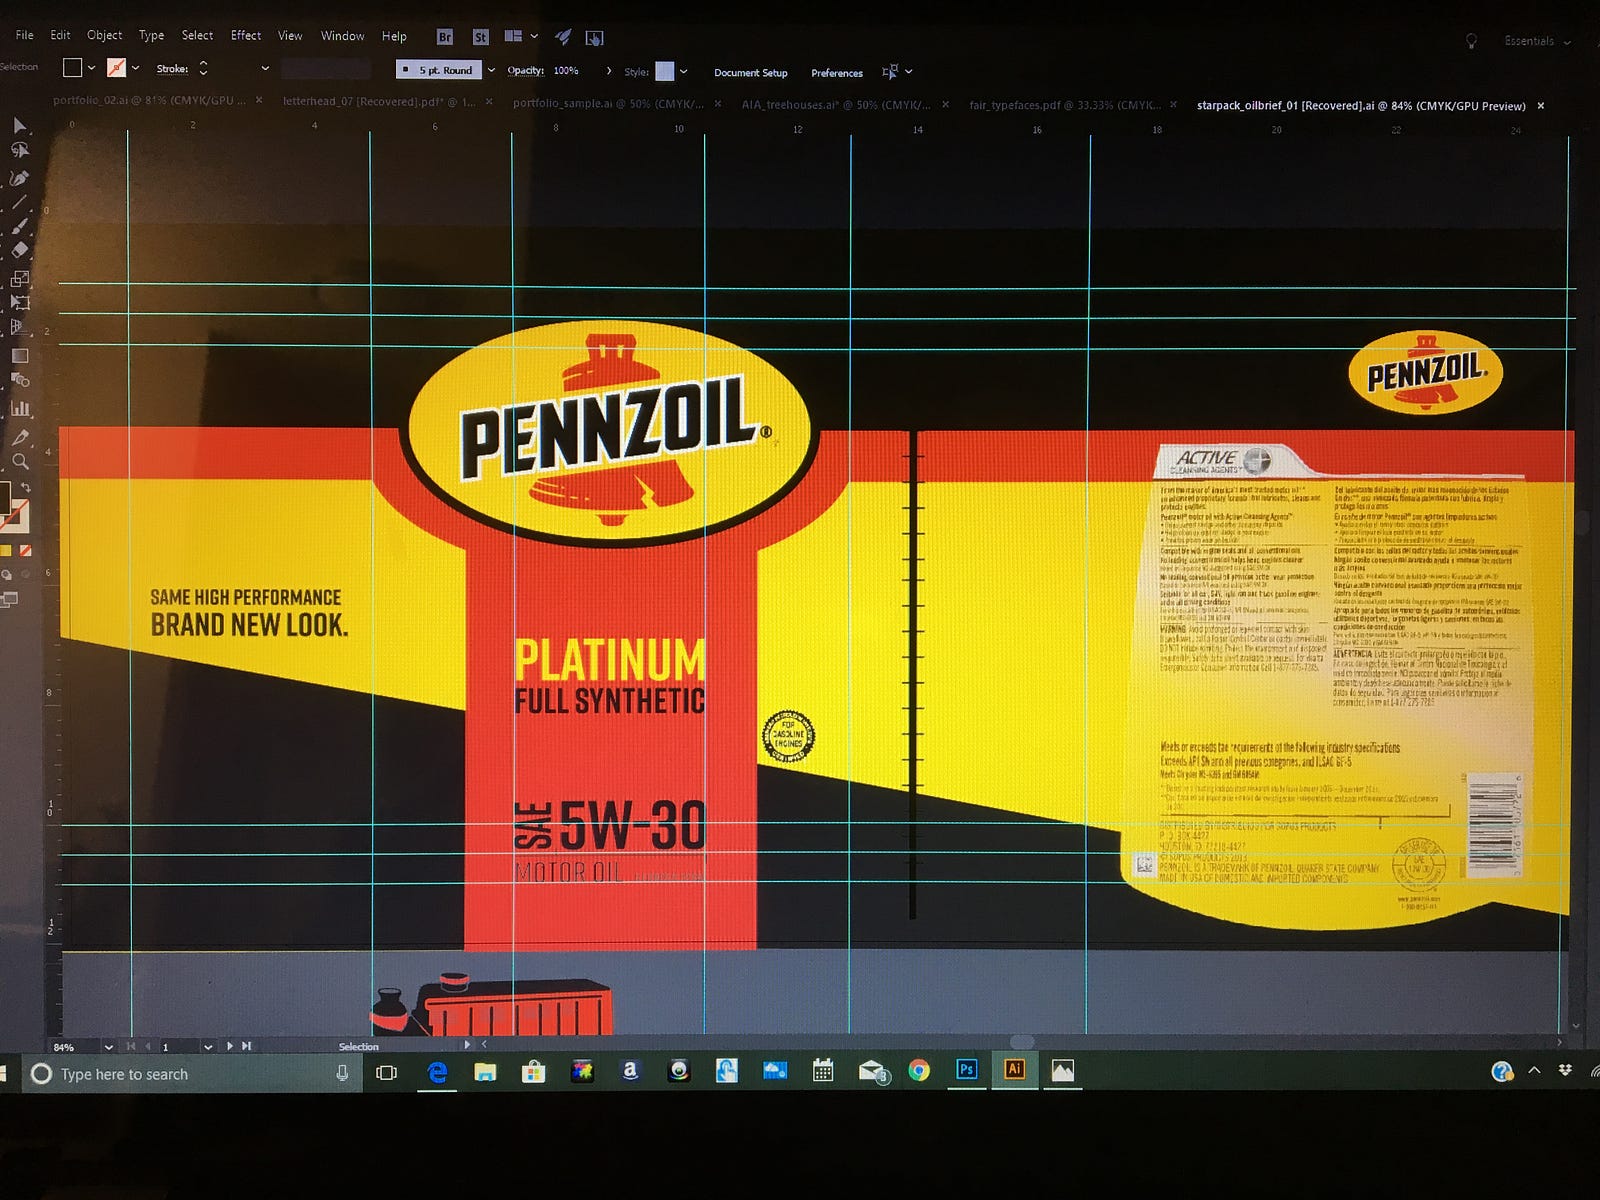Open Adobe Stock (St) icon

pos(481,37)
